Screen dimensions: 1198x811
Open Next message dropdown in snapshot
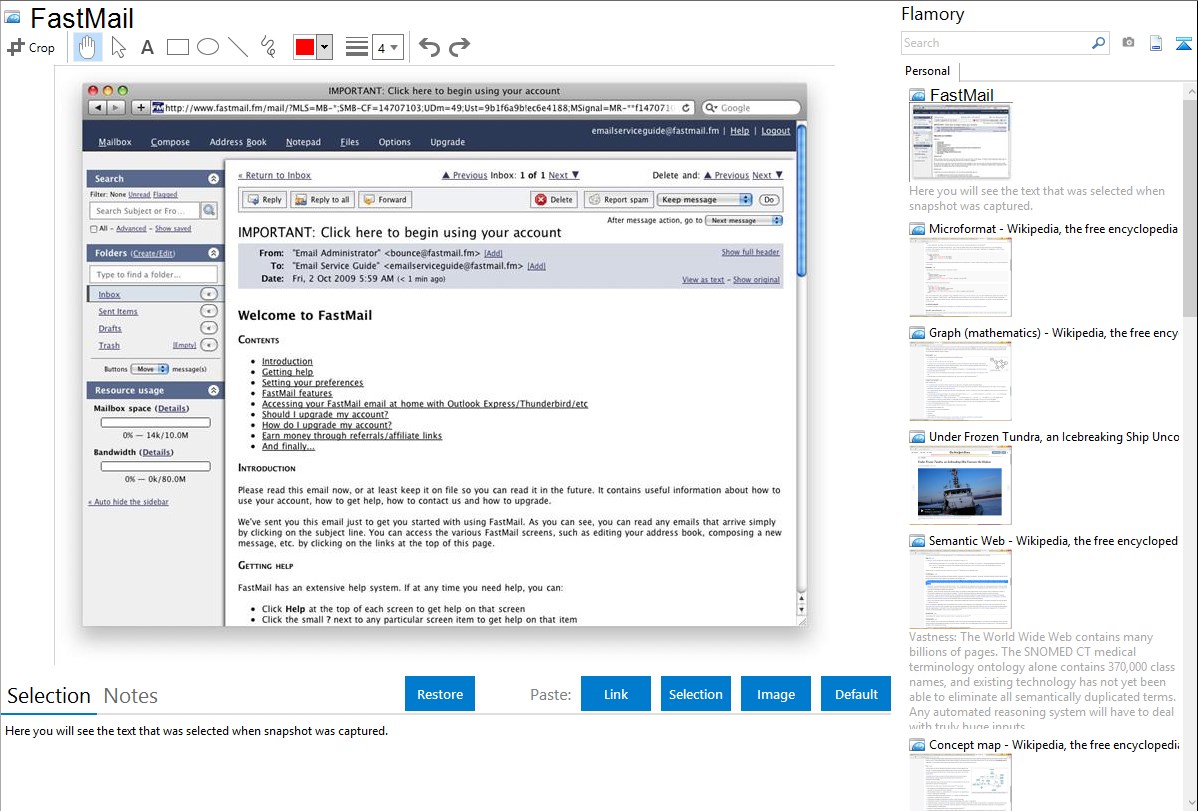click(x=743, y=220)
